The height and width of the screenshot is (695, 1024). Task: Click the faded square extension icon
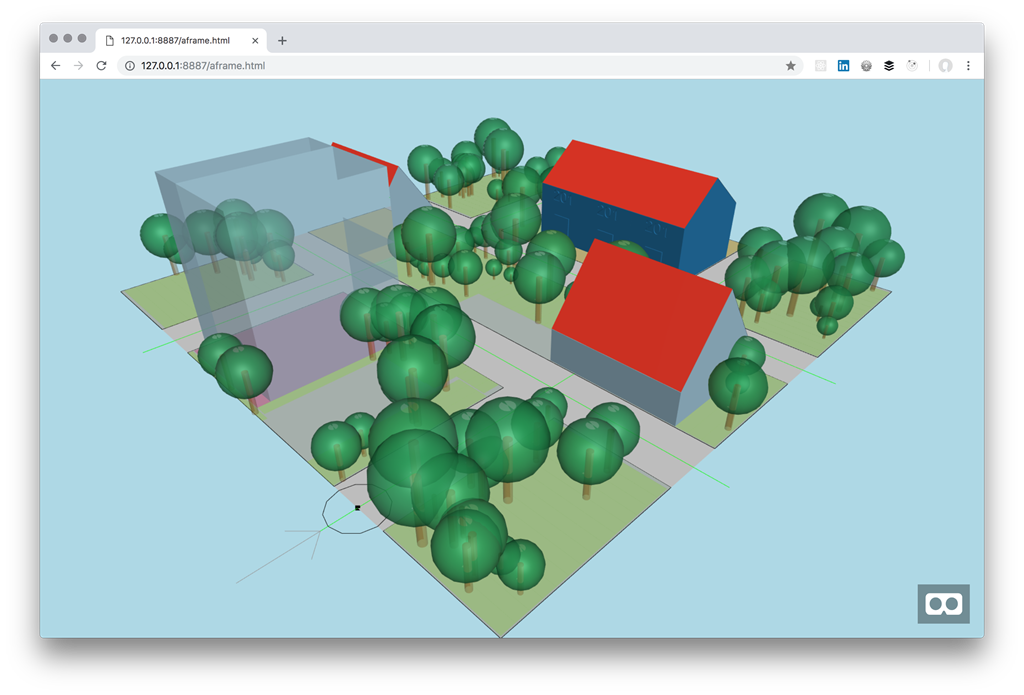(x=820, y=66)
